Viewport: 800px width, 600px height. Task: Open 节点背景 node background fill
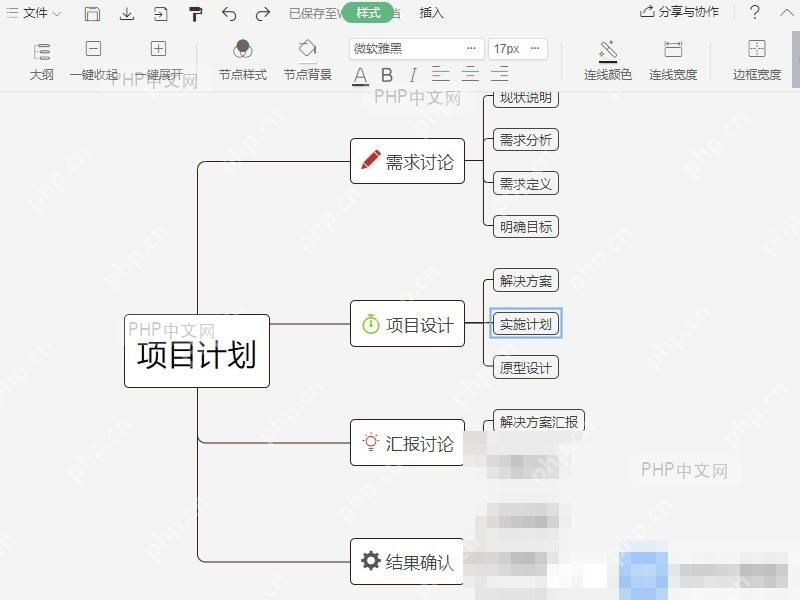tap(308, 61)
